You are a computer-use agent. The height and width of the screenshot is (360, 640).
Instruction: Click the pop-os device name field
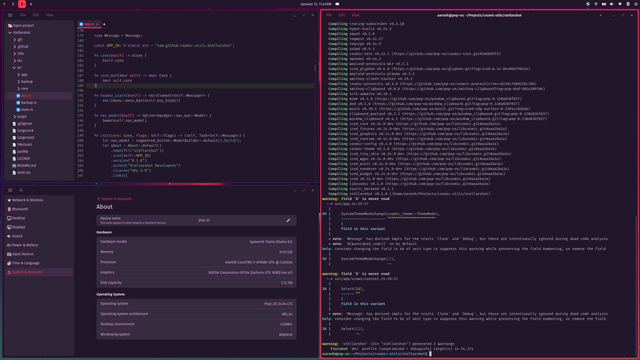pos(204,220)
